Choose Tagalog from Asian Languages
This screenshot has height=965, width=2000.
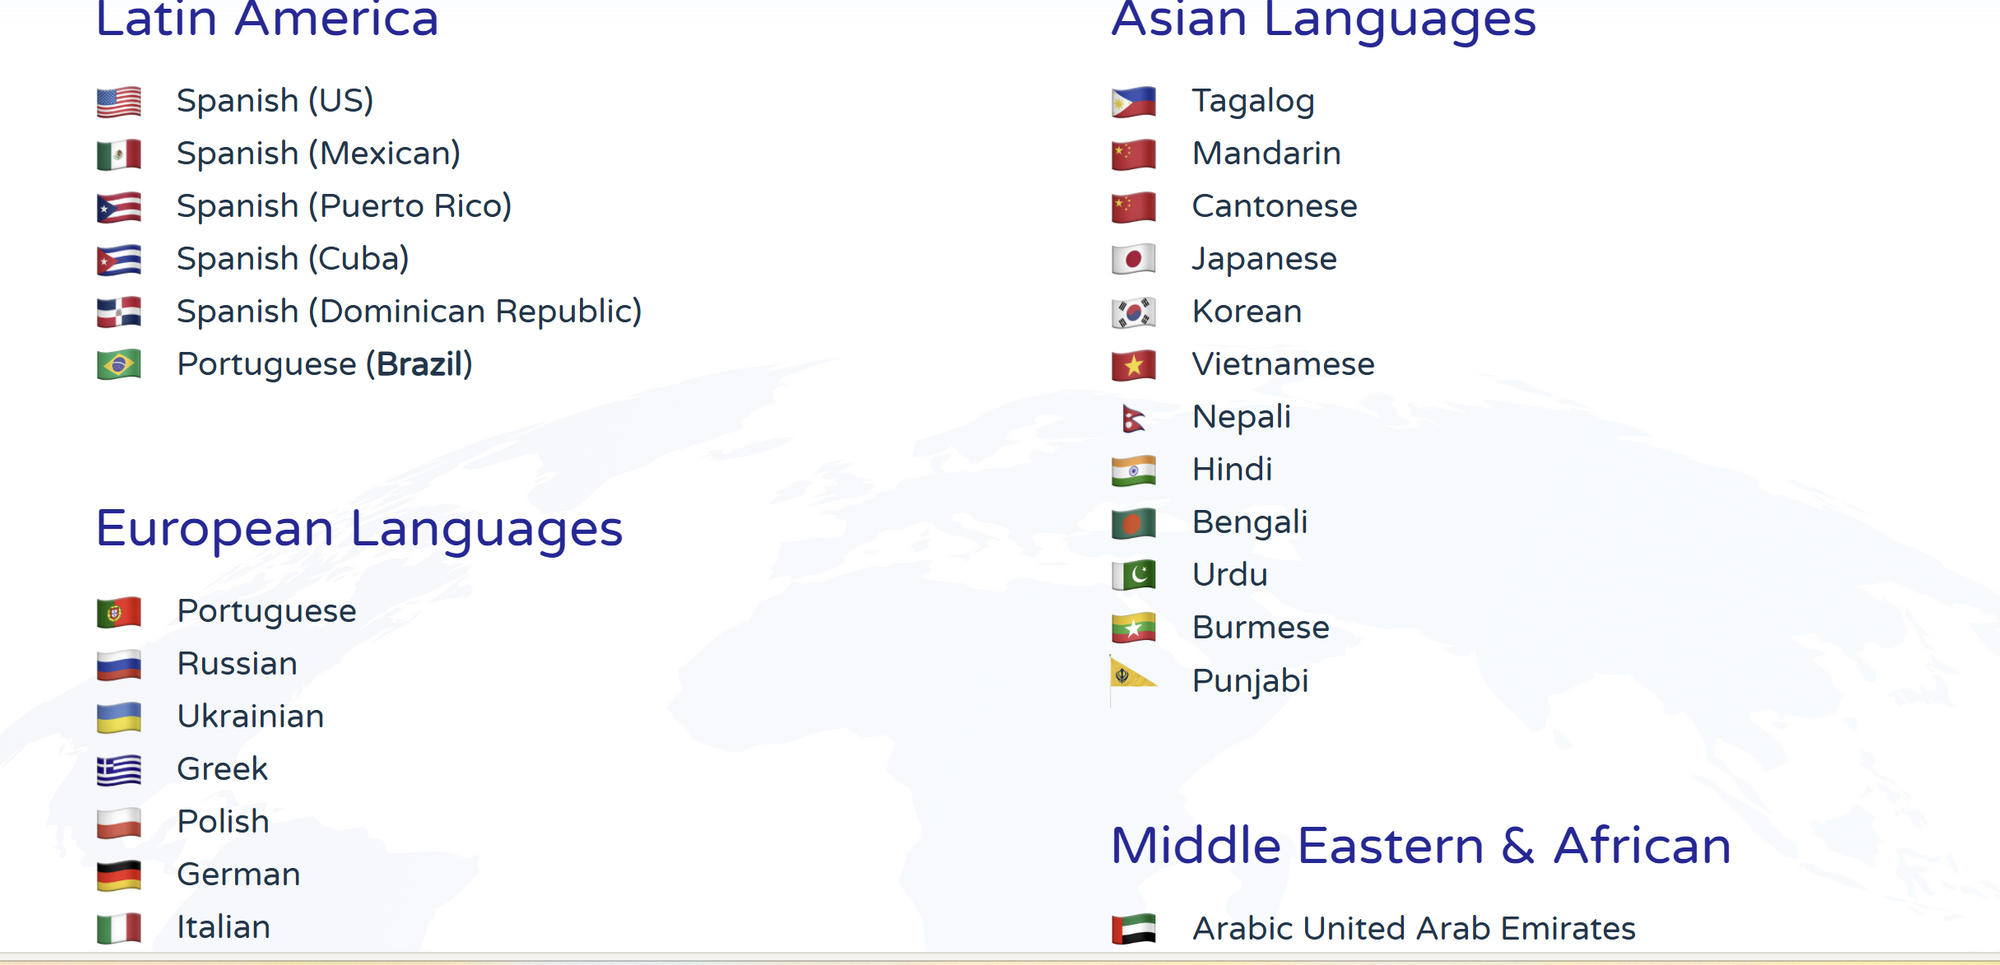tap(1253, 101)
